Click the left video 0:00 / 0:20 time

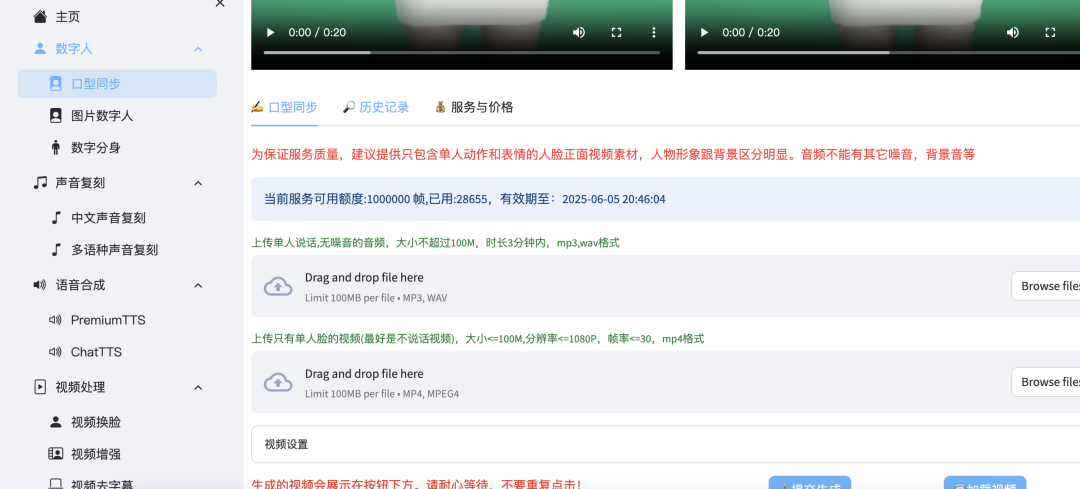[x=317, y=32]
